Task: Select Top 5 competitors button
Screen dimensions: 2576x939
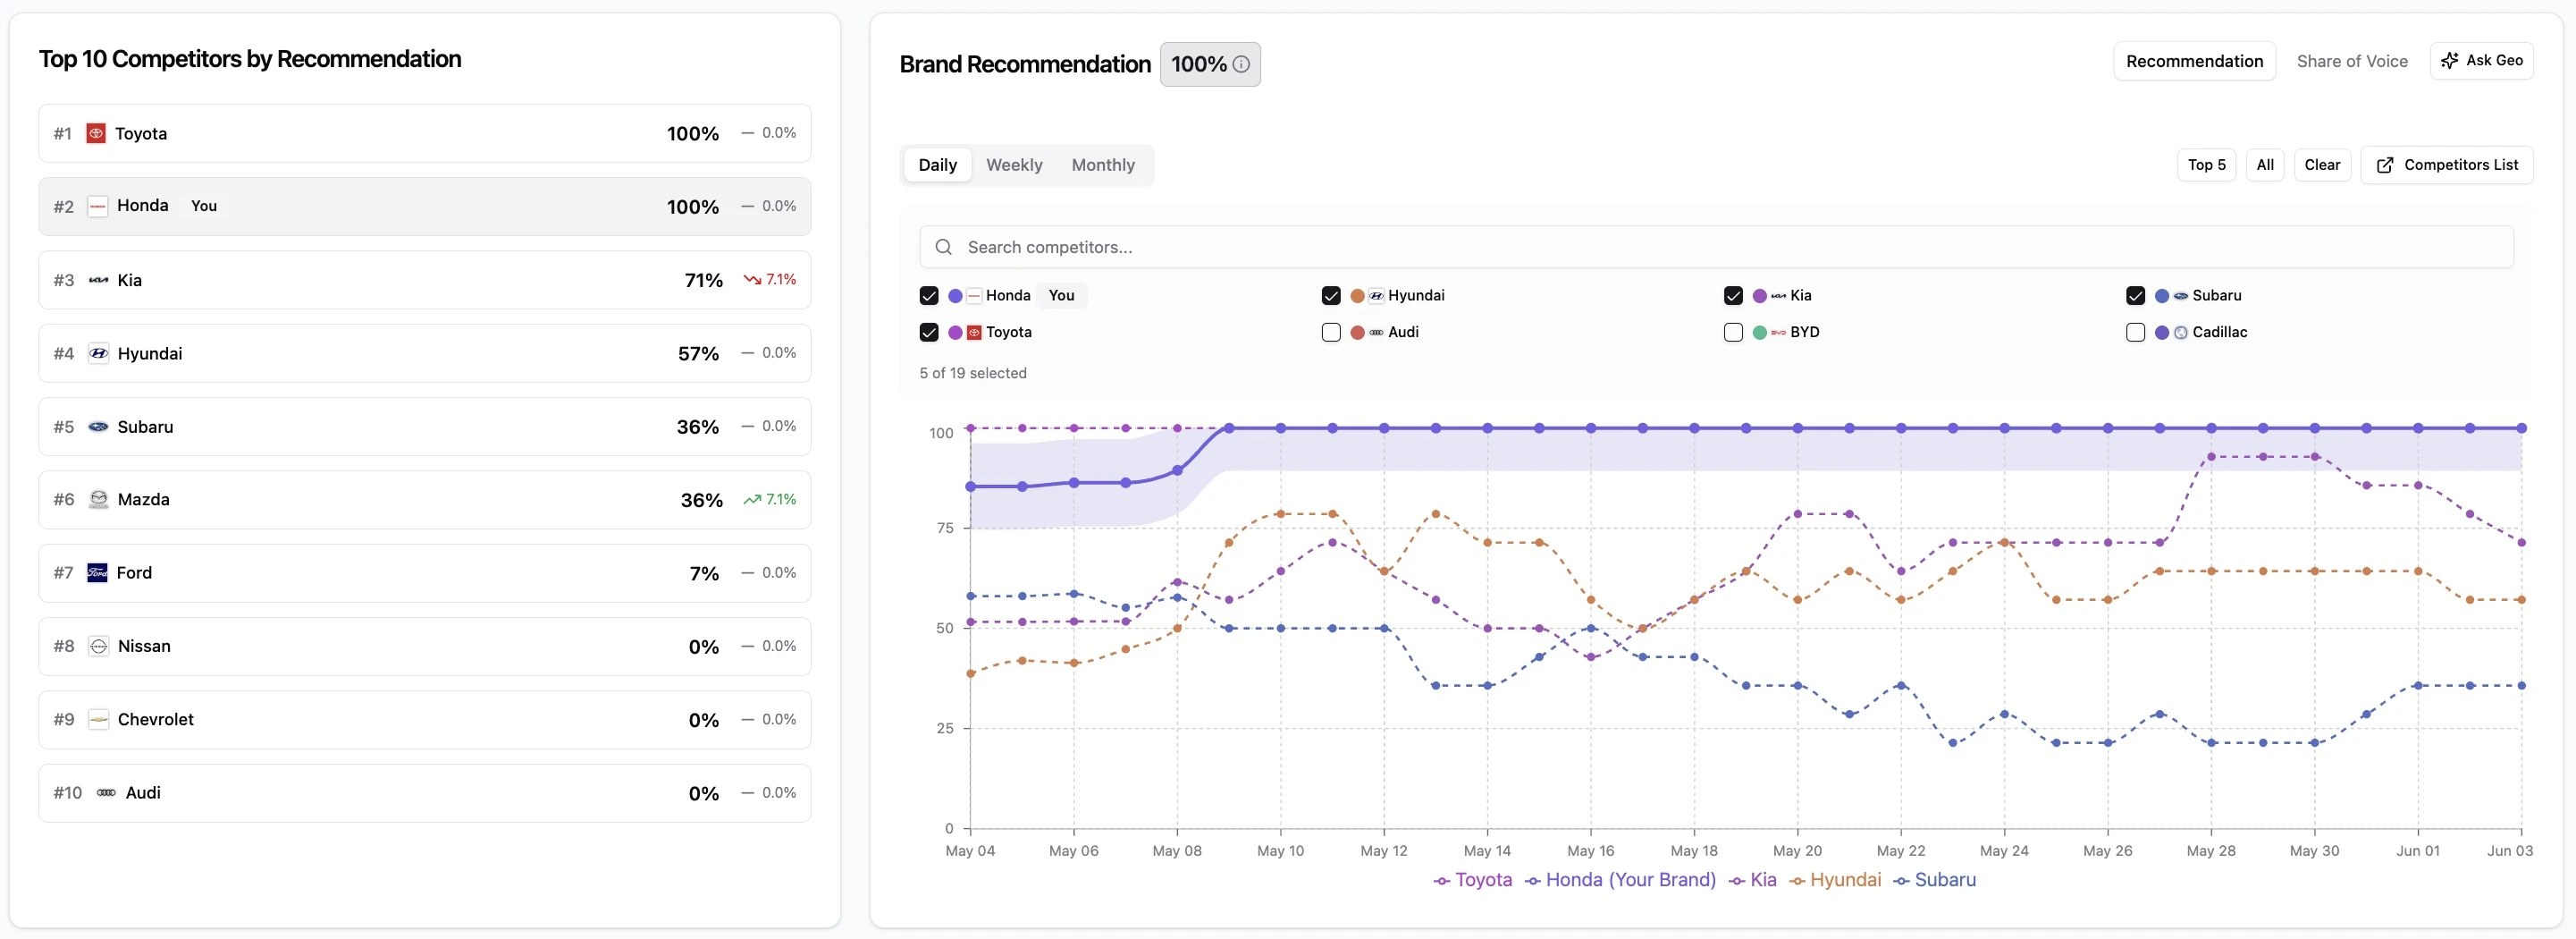Action: (2206, 165)
